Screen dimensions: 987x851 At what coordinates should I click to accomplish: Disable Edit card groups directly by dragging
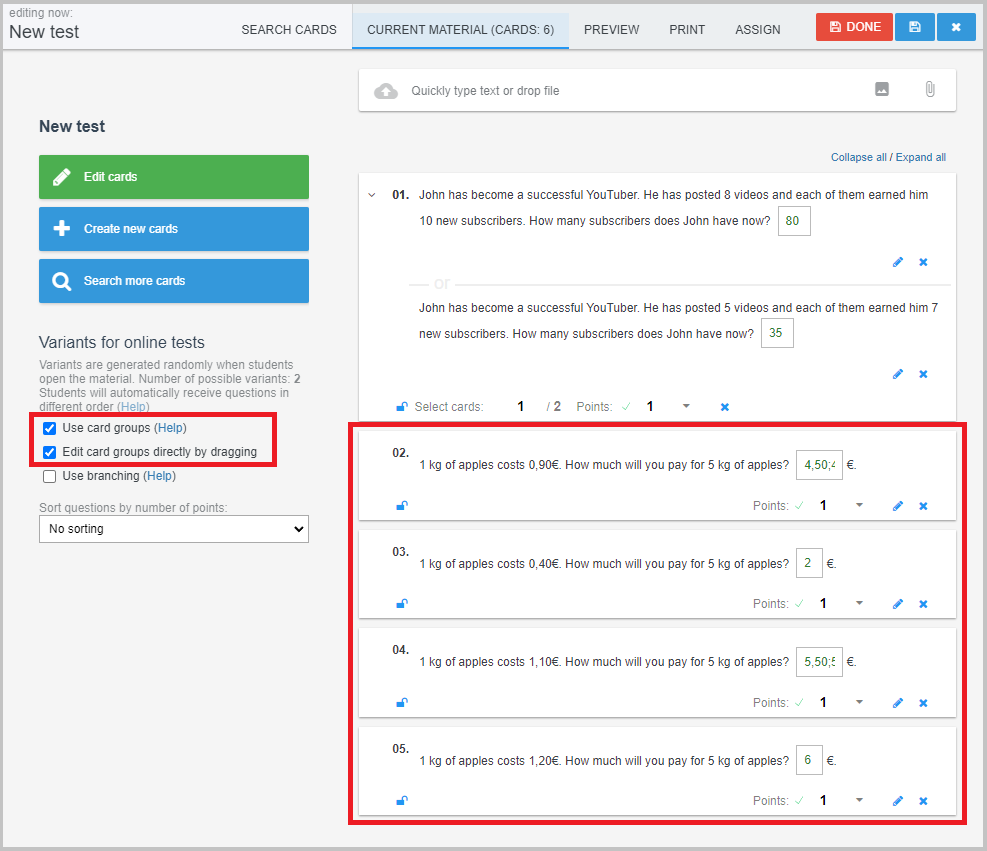coord(50,452)
